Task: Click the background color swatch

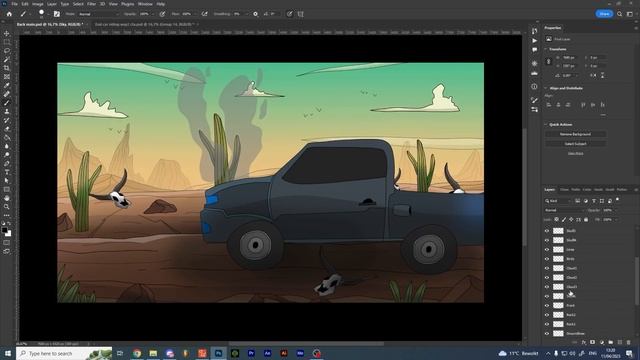Action: (8, 234)
